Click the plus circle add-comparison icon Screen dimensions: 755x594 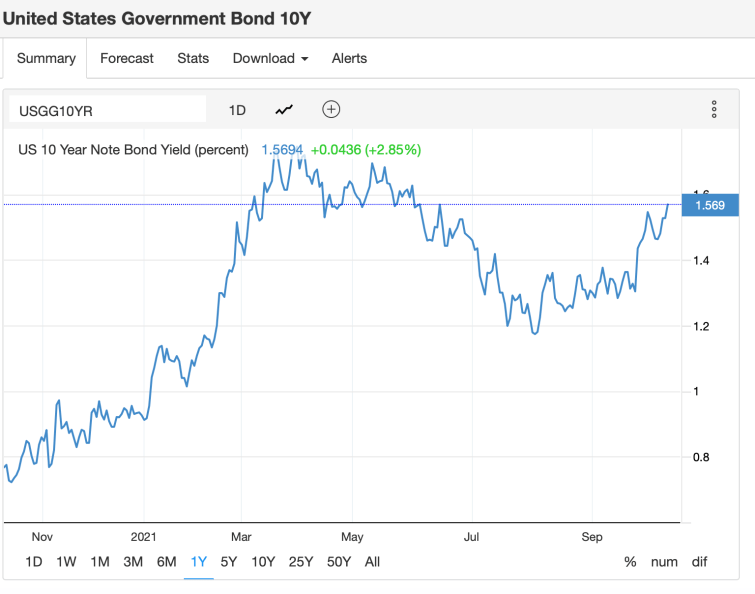[331, 110]
